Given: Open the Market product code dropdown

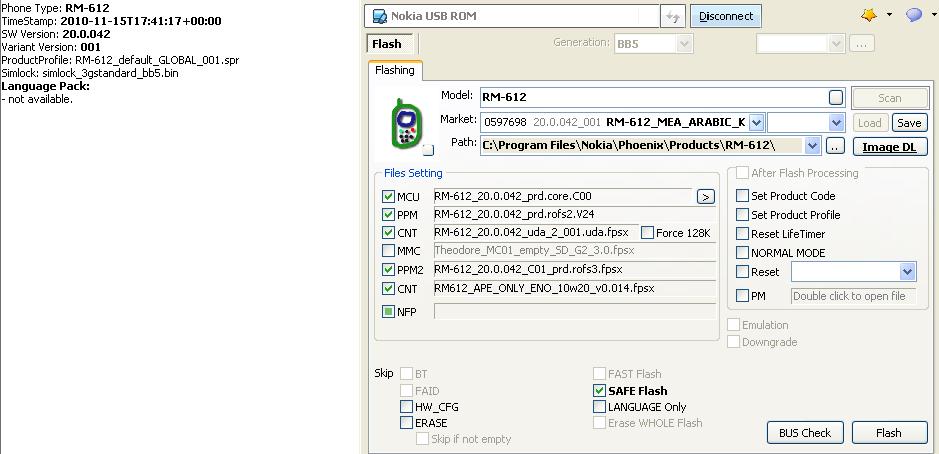Looking at the screenshot, I should (756, 123).
